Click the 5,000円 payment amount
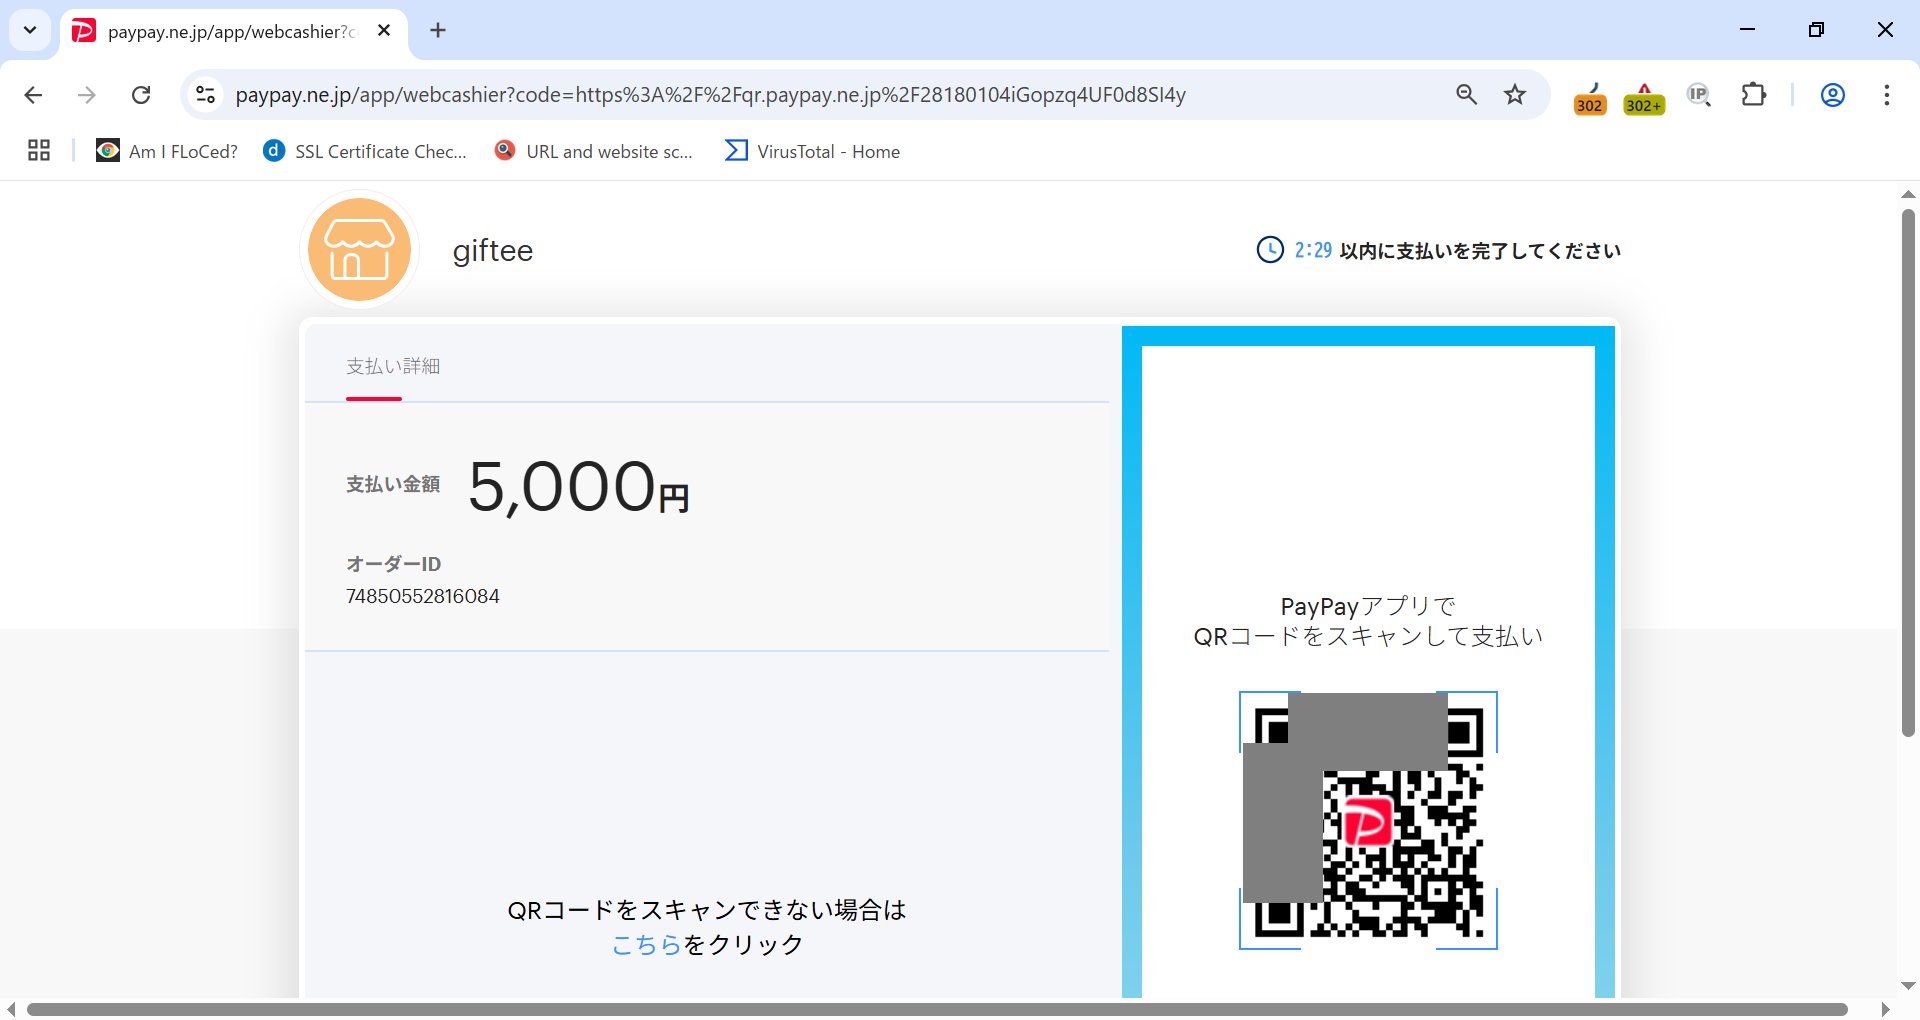Viewport: 1920px width, 1020px height. pyautogui.click(x=579, y=487)
